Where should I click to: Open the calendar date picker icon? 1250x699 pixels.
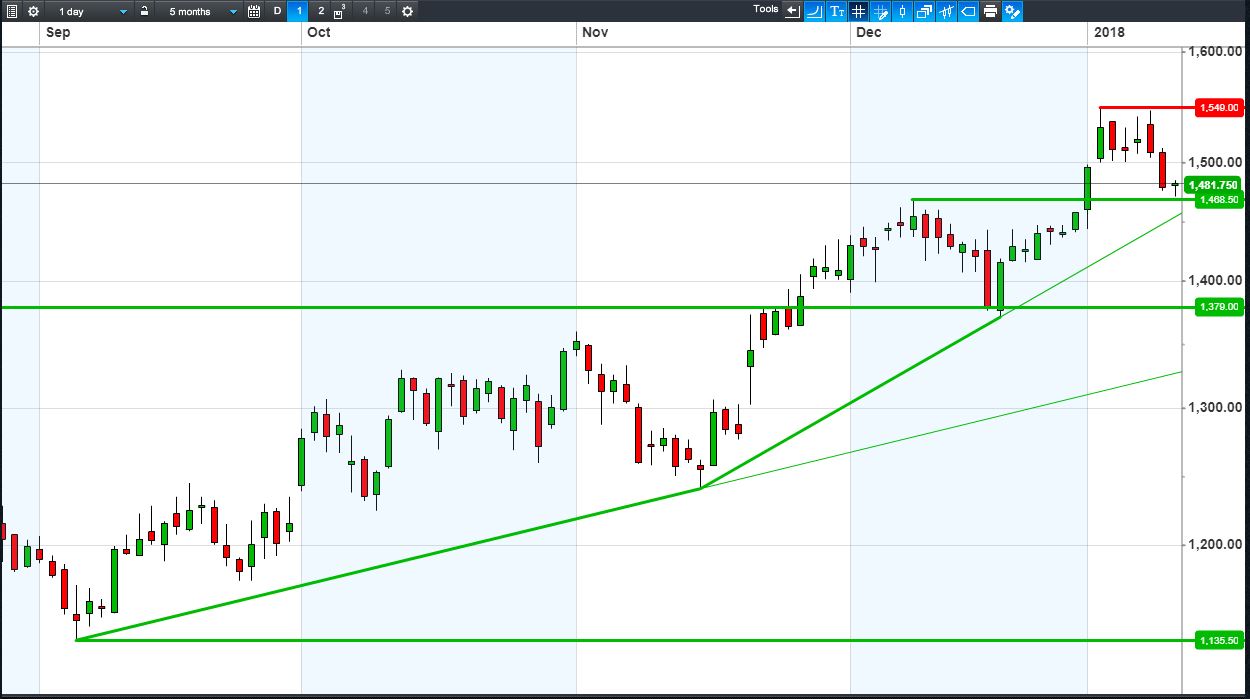pyautogui.click(x=254, y=11)
